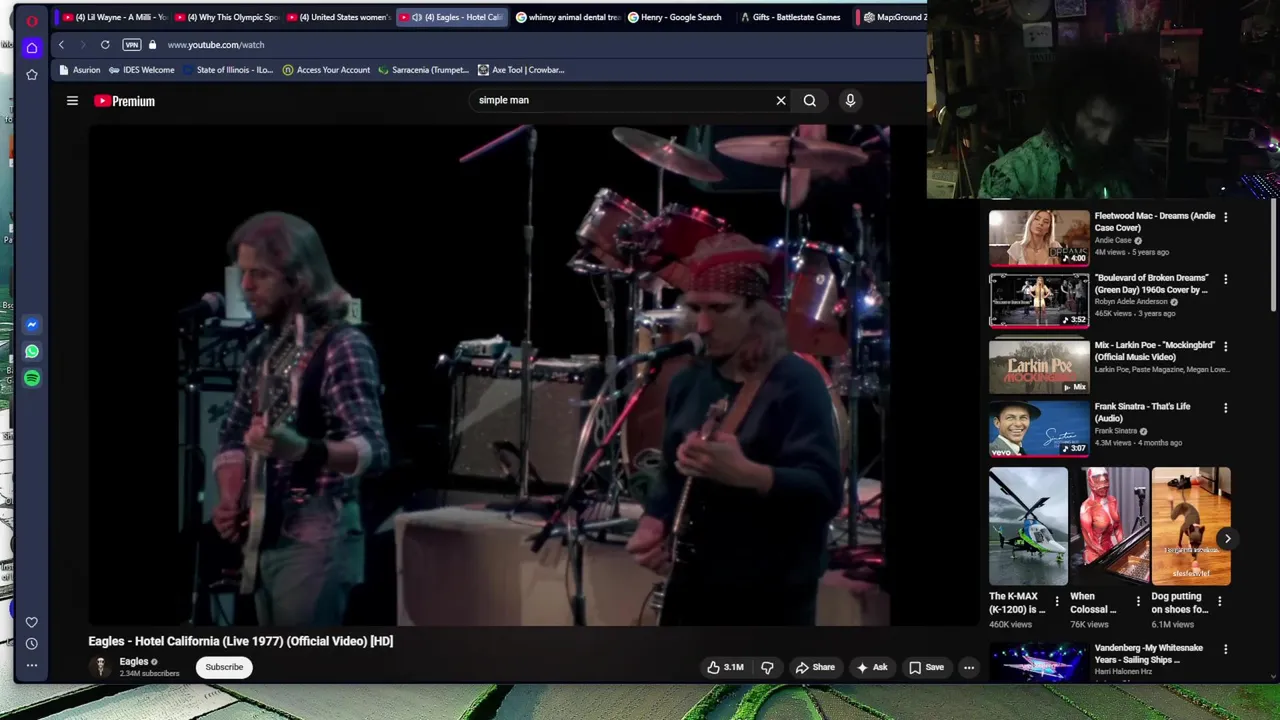The image size is (1280, 720).
Task: Save the video to a playlist
Action: tap(926, 667)
